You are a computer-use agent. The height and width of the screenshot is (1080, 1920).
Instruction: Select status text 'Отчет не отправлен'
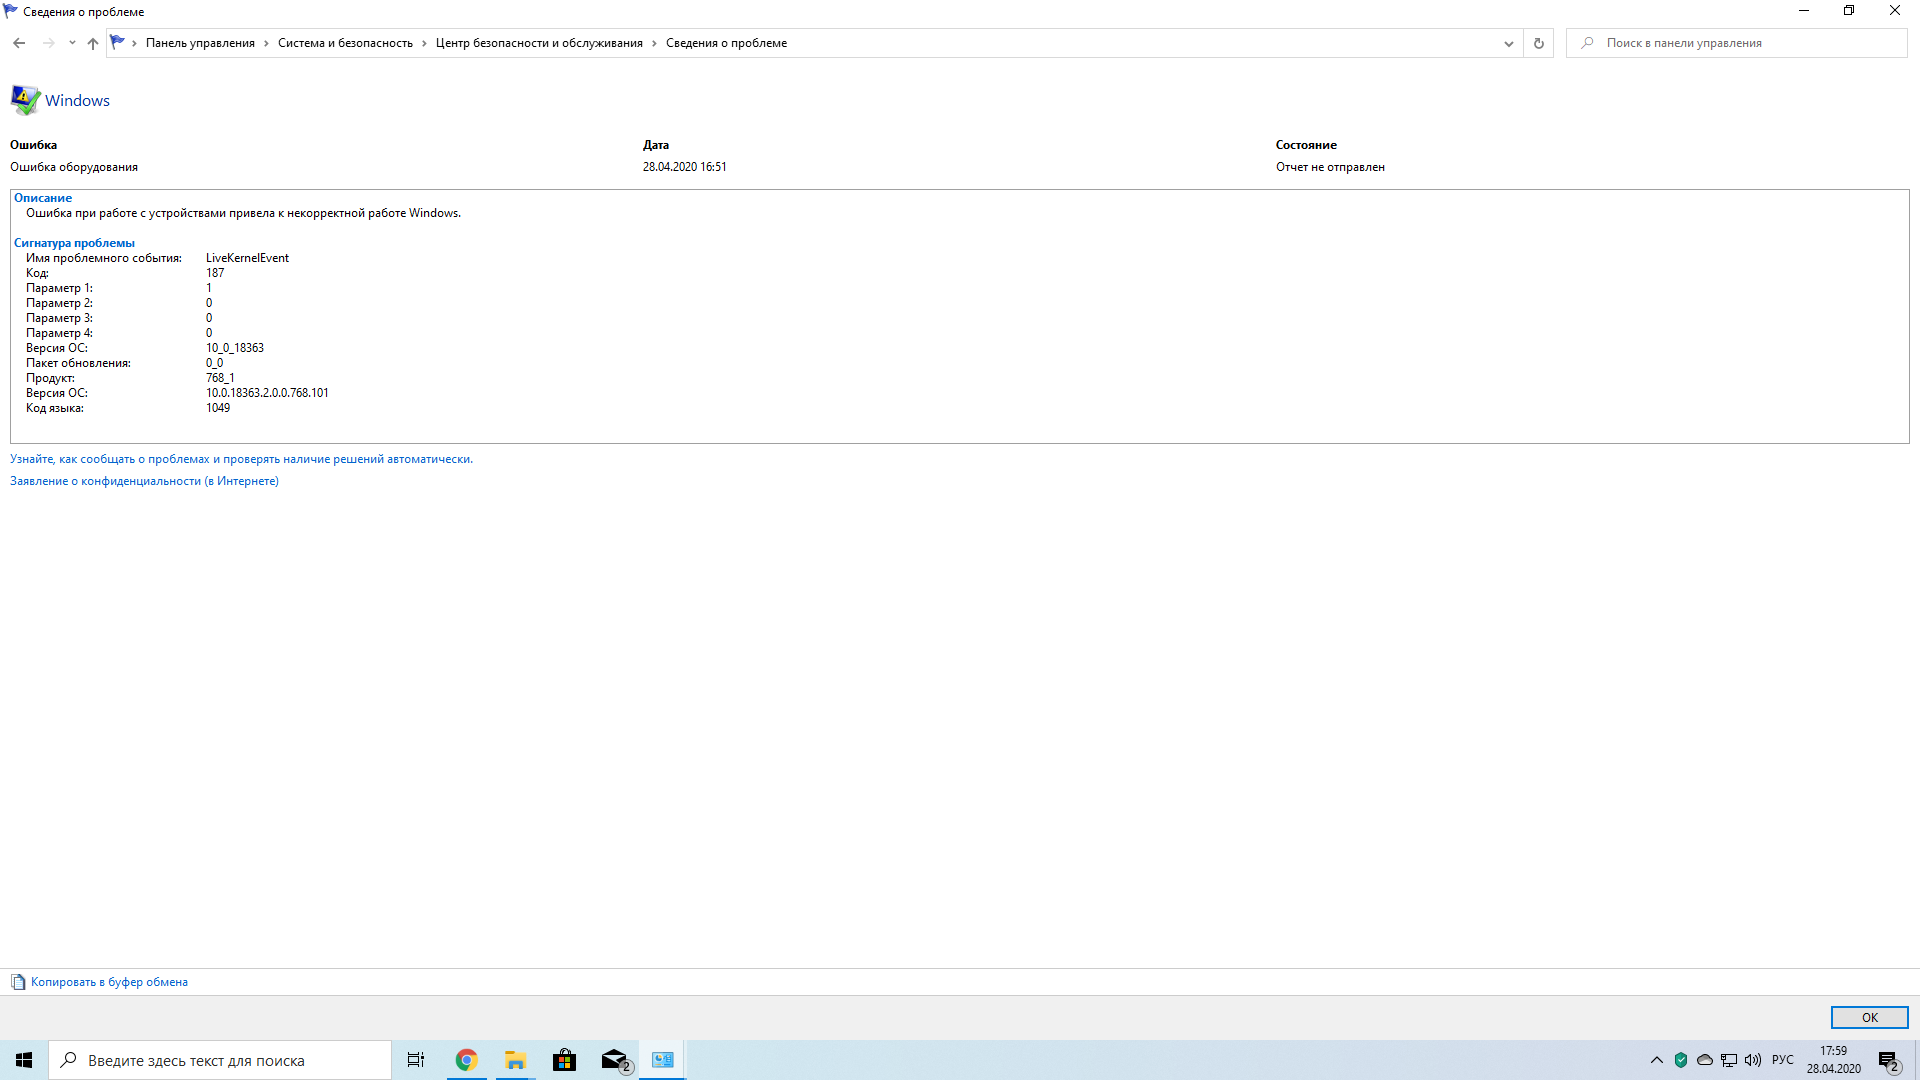click(1330, 167)
